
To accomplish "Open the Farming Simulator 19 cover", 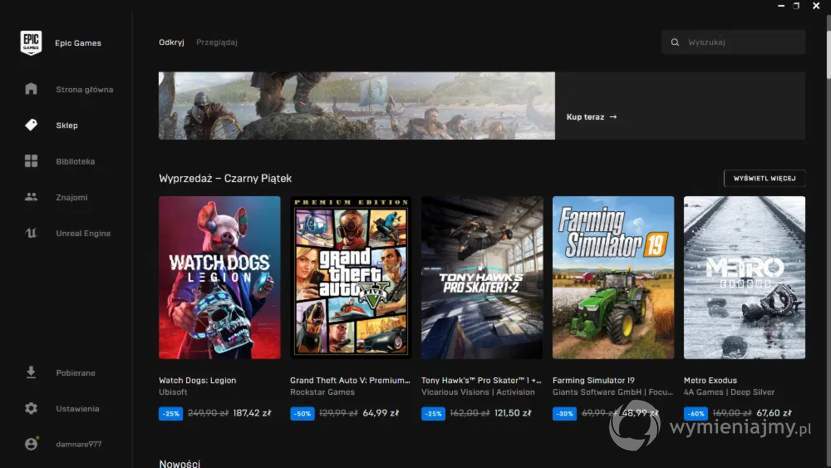I will point(613,277).
